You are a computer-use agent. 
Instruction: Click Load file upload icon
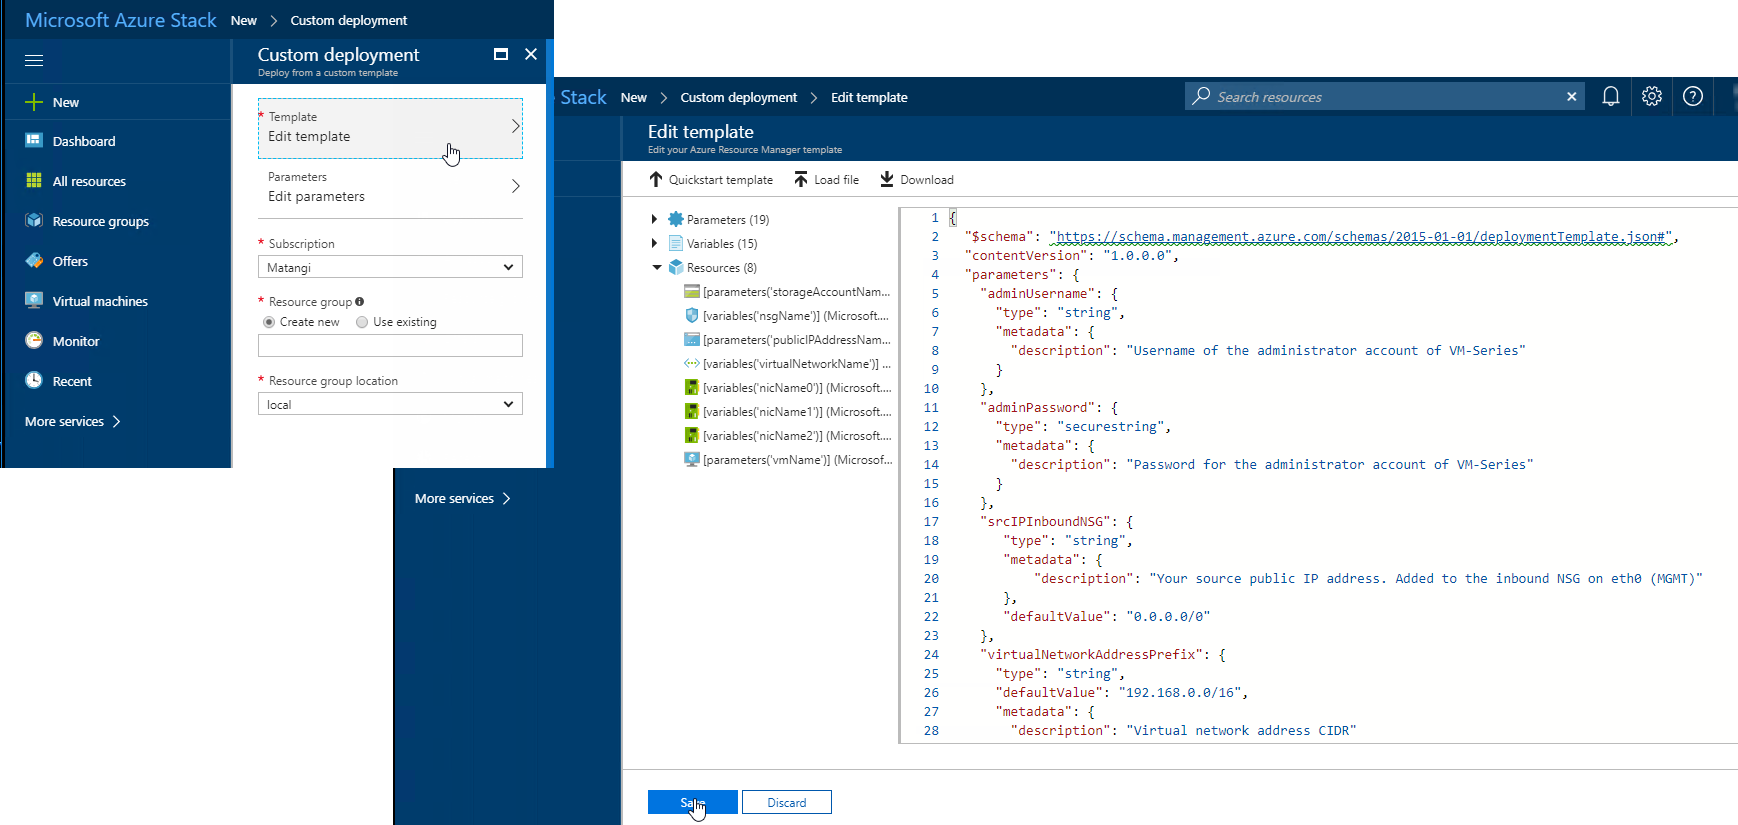pyautogui.click(x=801, y=179)
